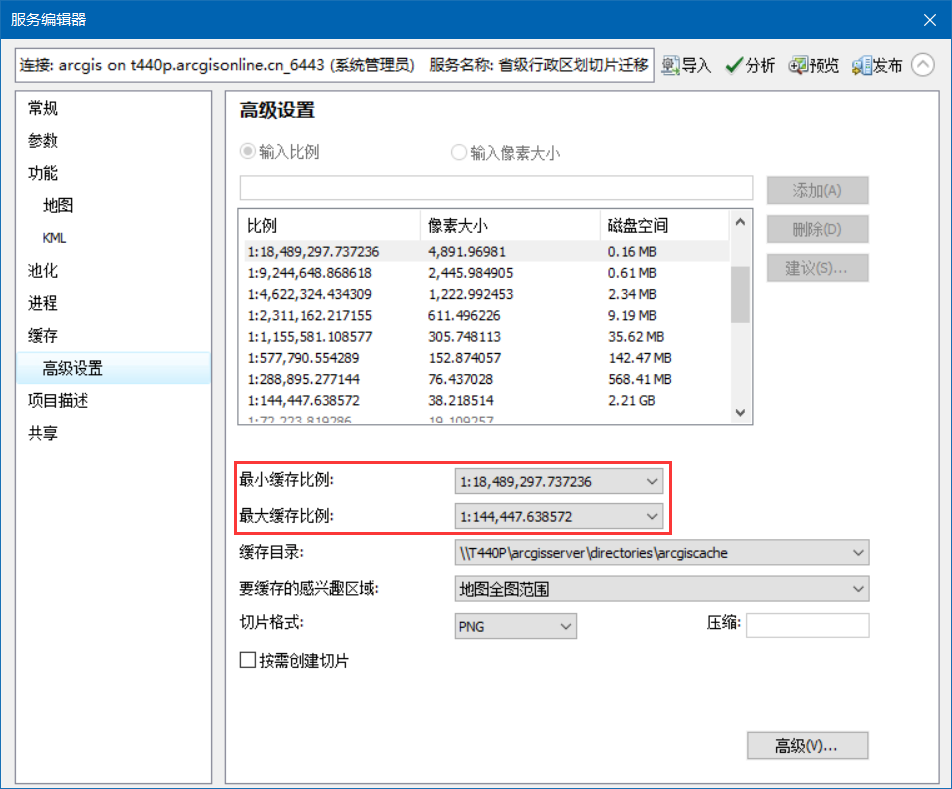Click the 删除(D) button
952x789 pixels.
[817, 229]
